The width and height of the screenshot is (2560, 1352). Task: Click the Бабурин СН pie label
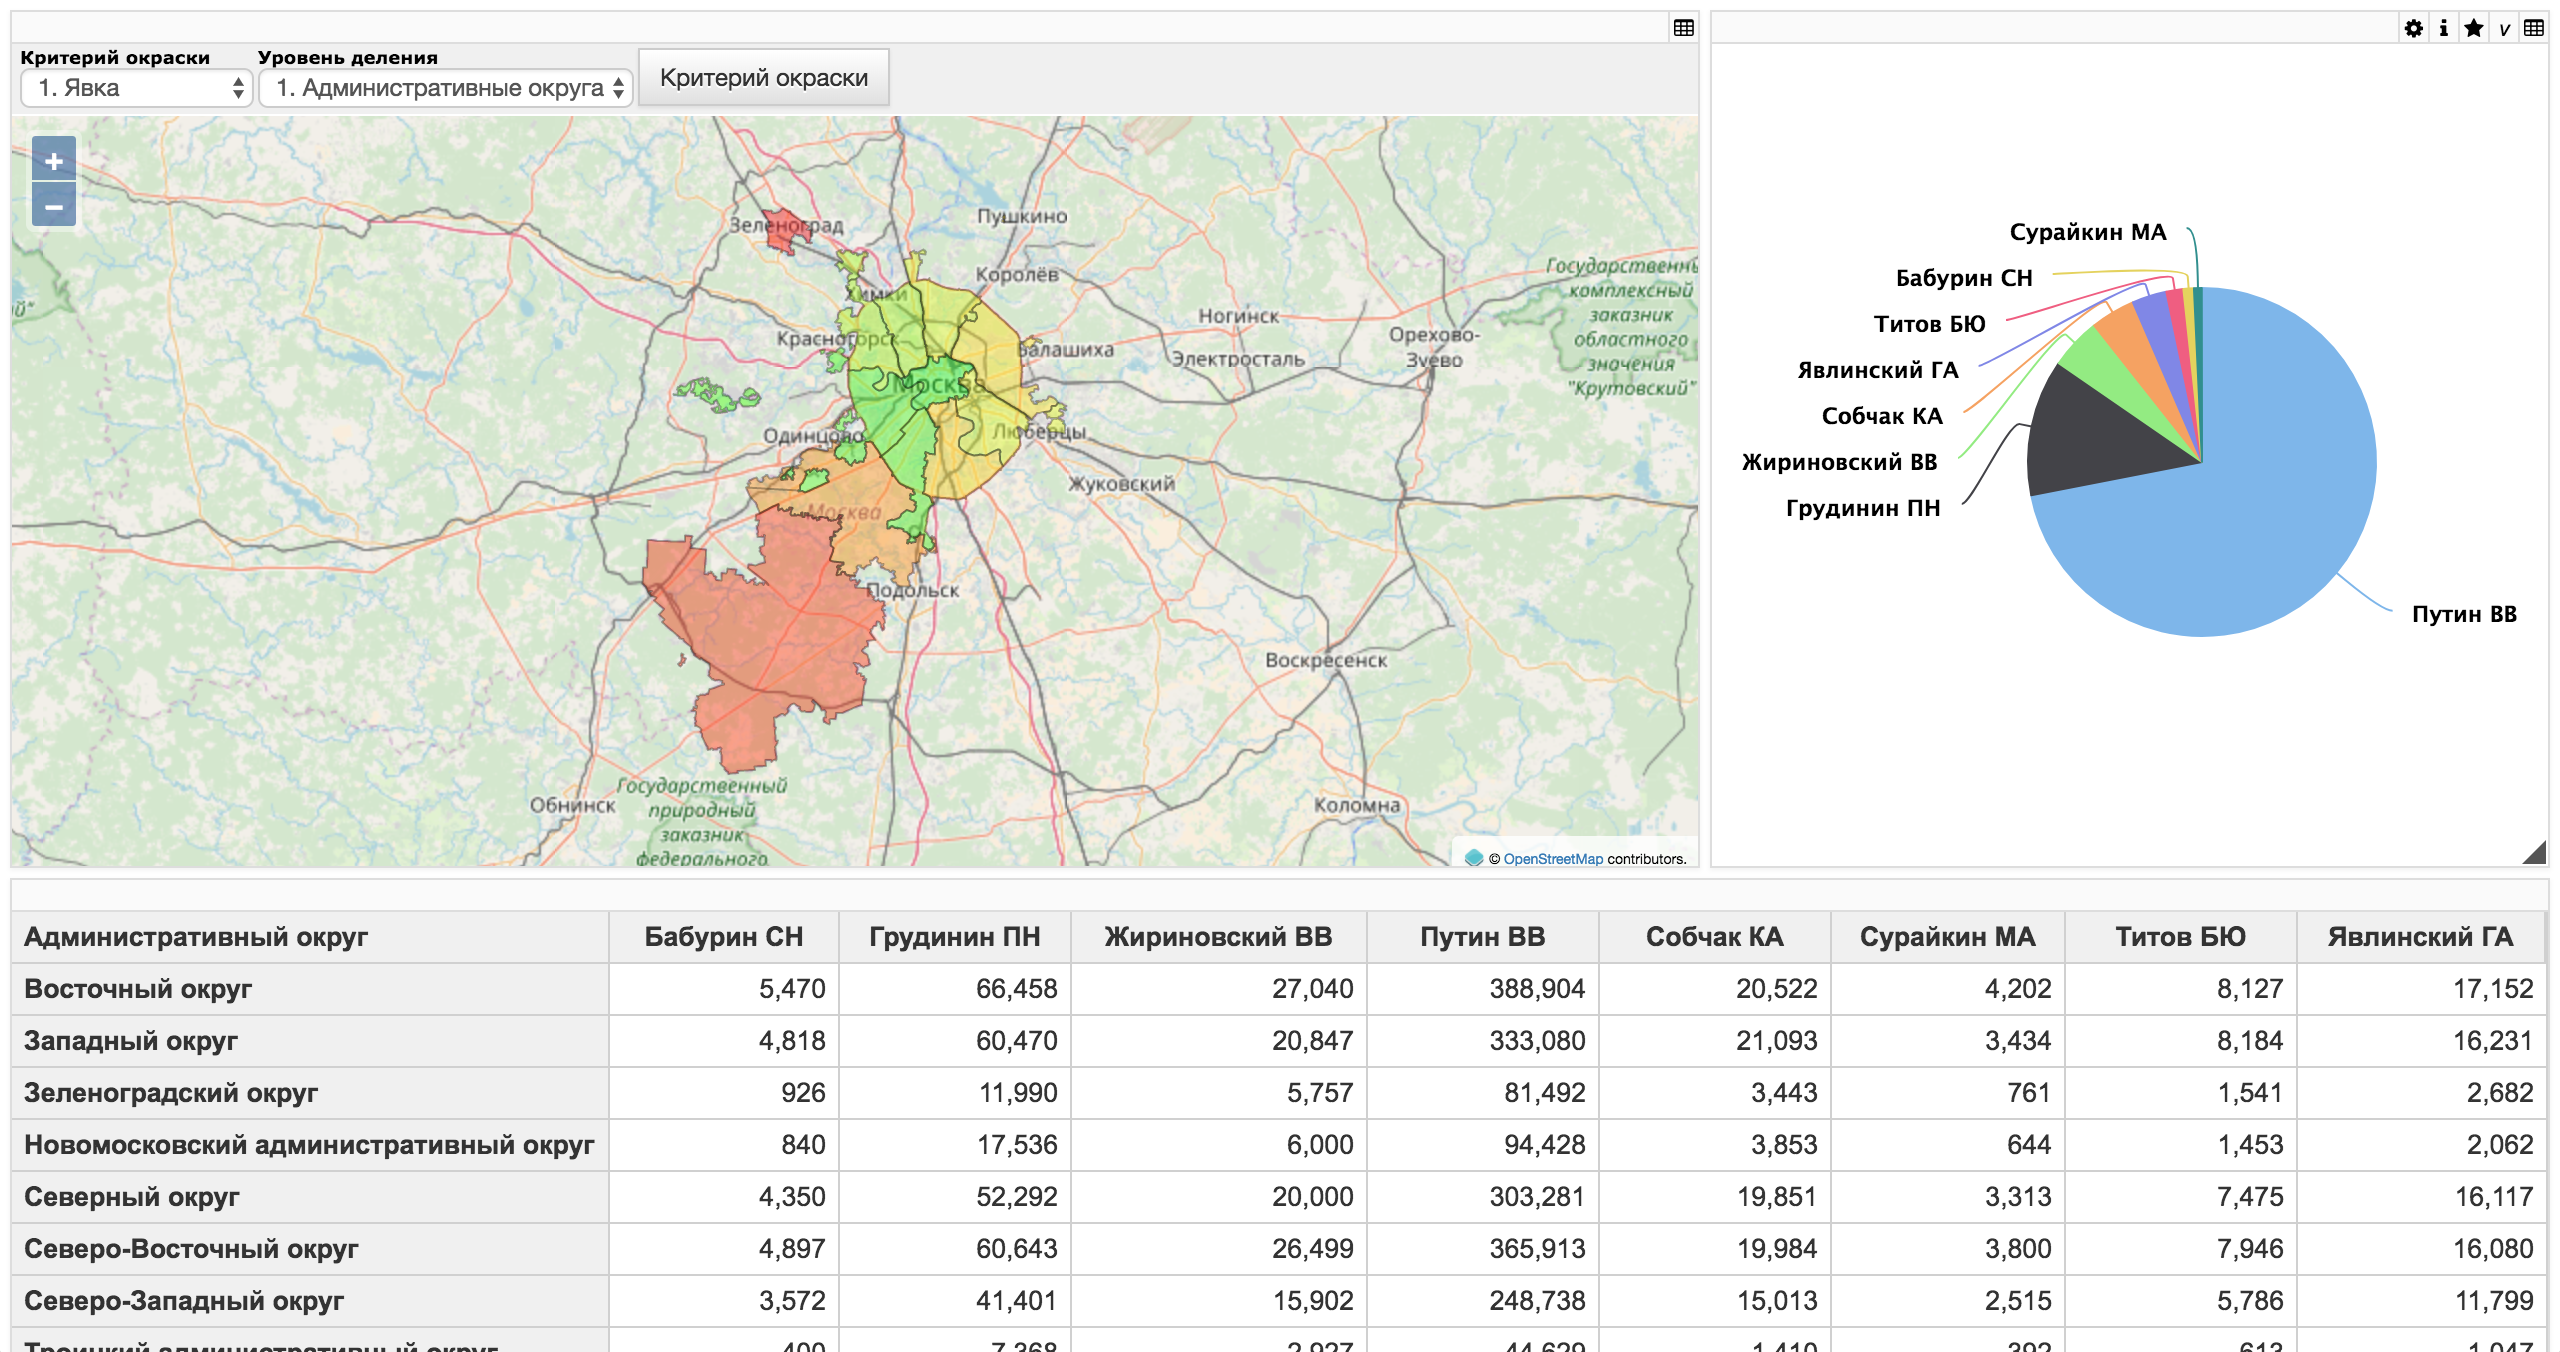coord(1964,278)
